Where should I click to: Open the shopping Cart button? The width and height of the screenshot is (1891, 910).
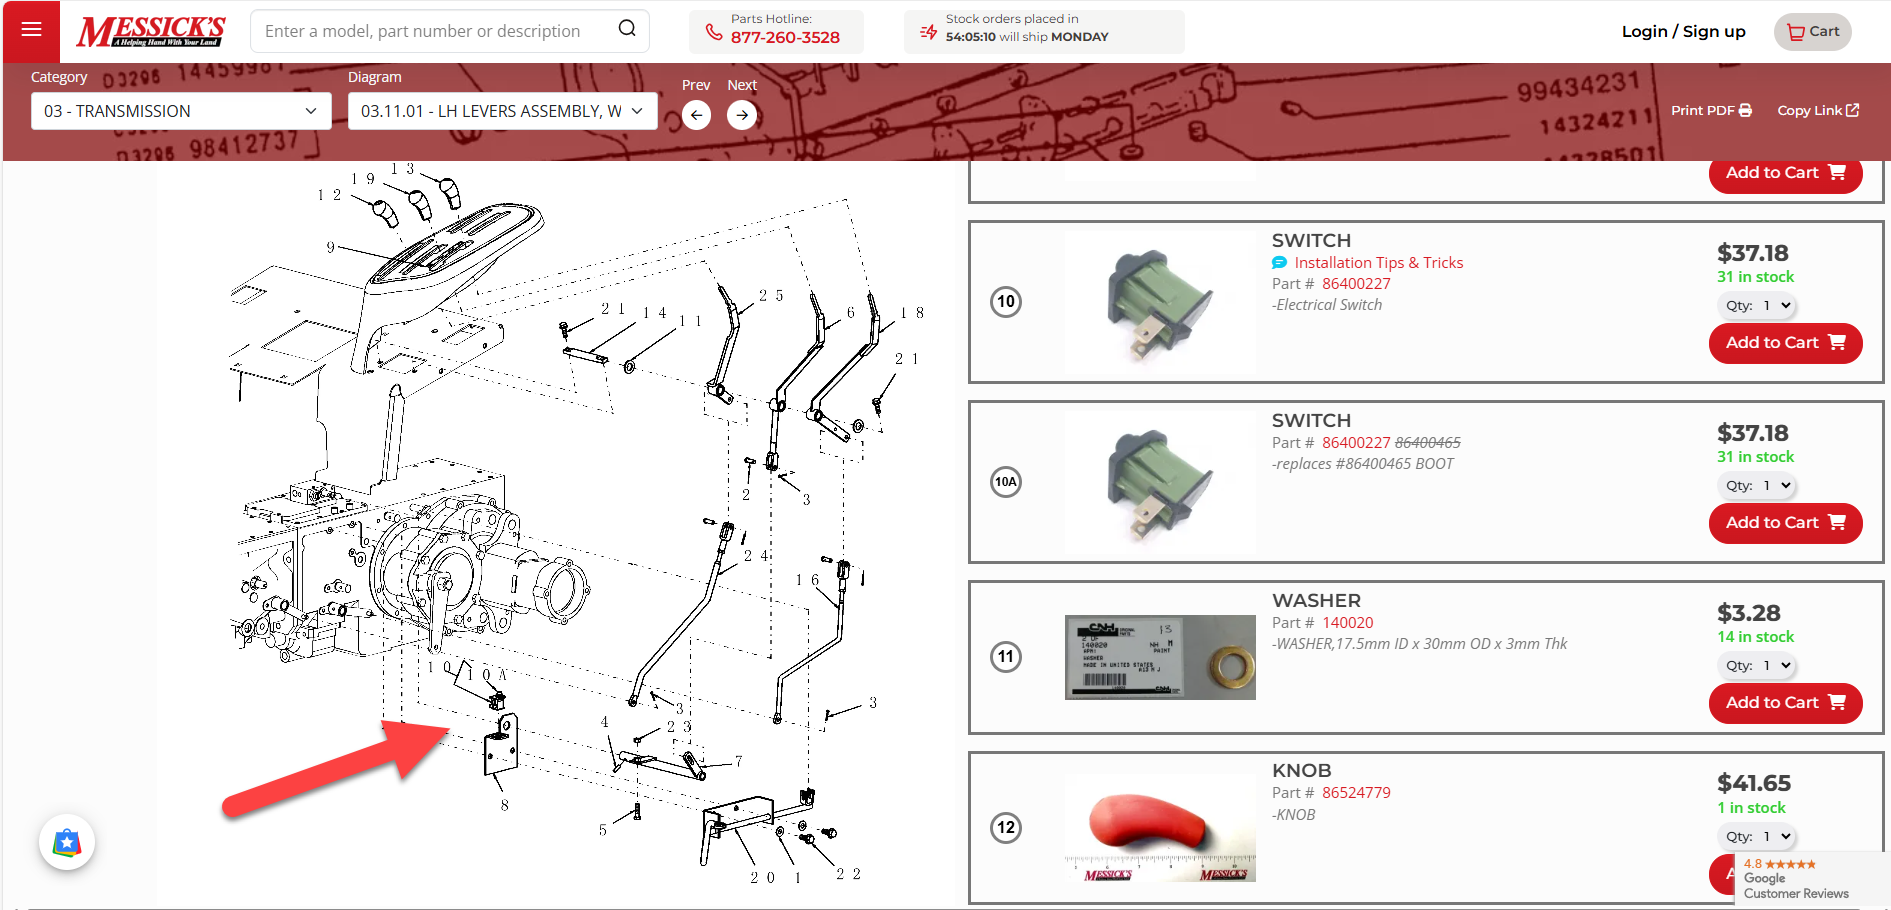pos(1812,32)
